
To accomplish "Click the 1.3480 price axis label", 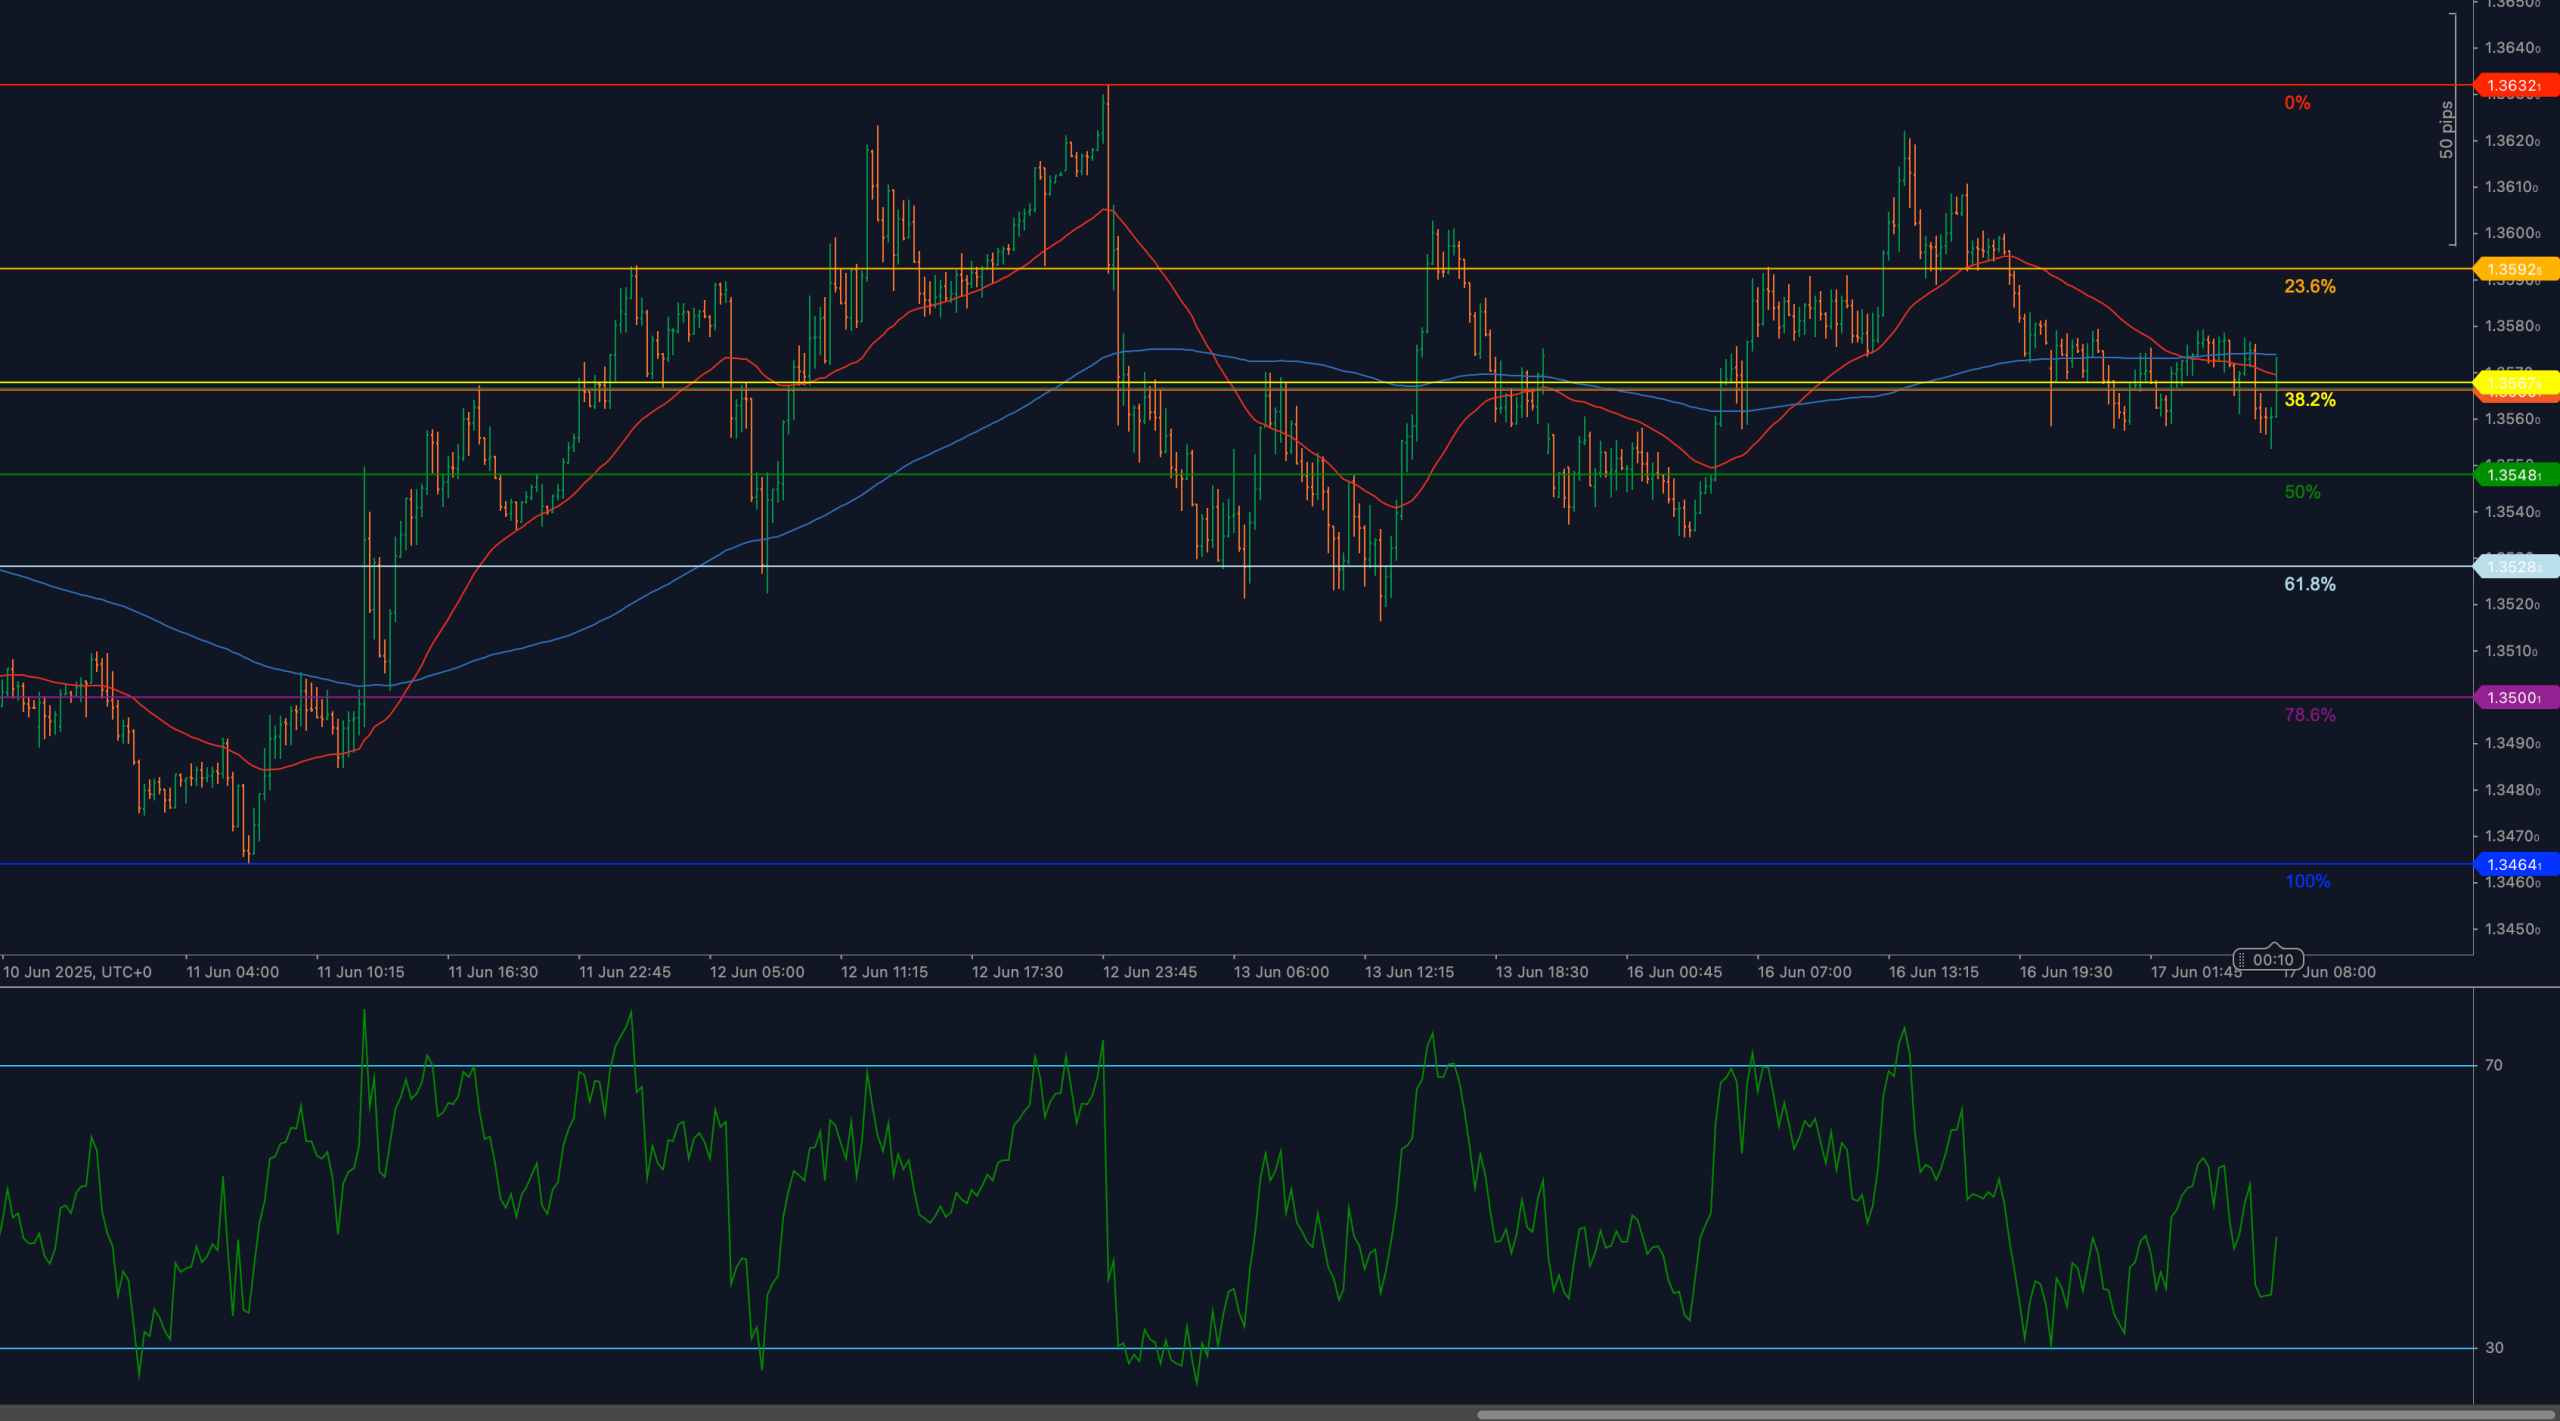I will tap(2512, 791).
